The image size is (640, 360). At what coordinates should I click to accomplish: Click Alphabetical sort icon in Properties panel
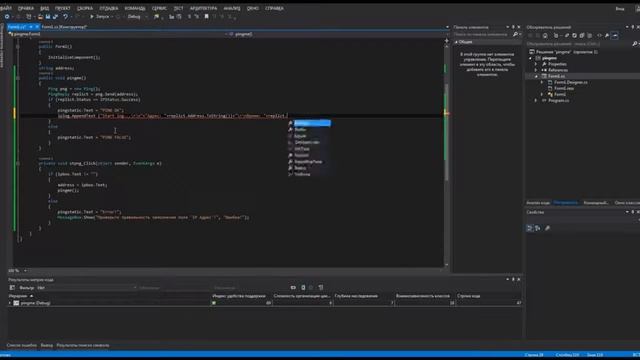[538, 228]
